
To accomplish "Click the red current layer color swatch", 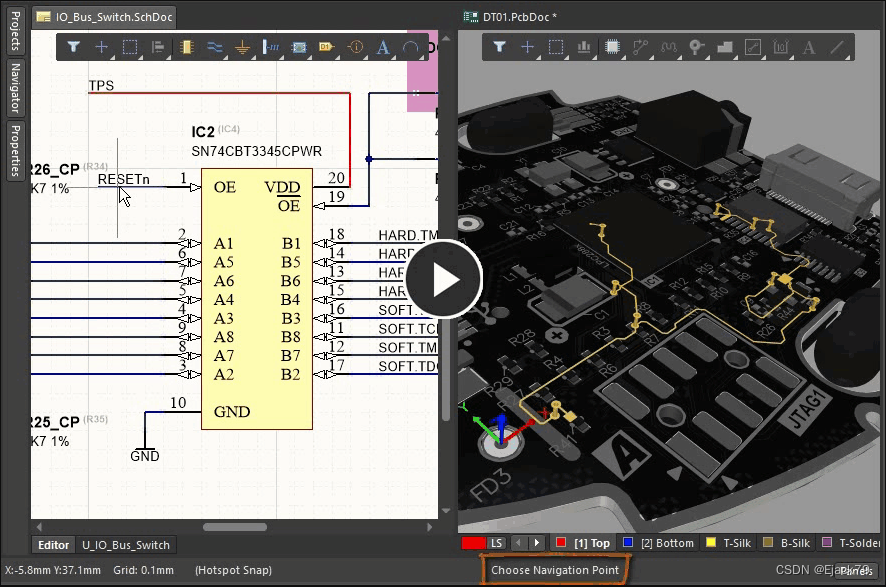I will [474, 543].
